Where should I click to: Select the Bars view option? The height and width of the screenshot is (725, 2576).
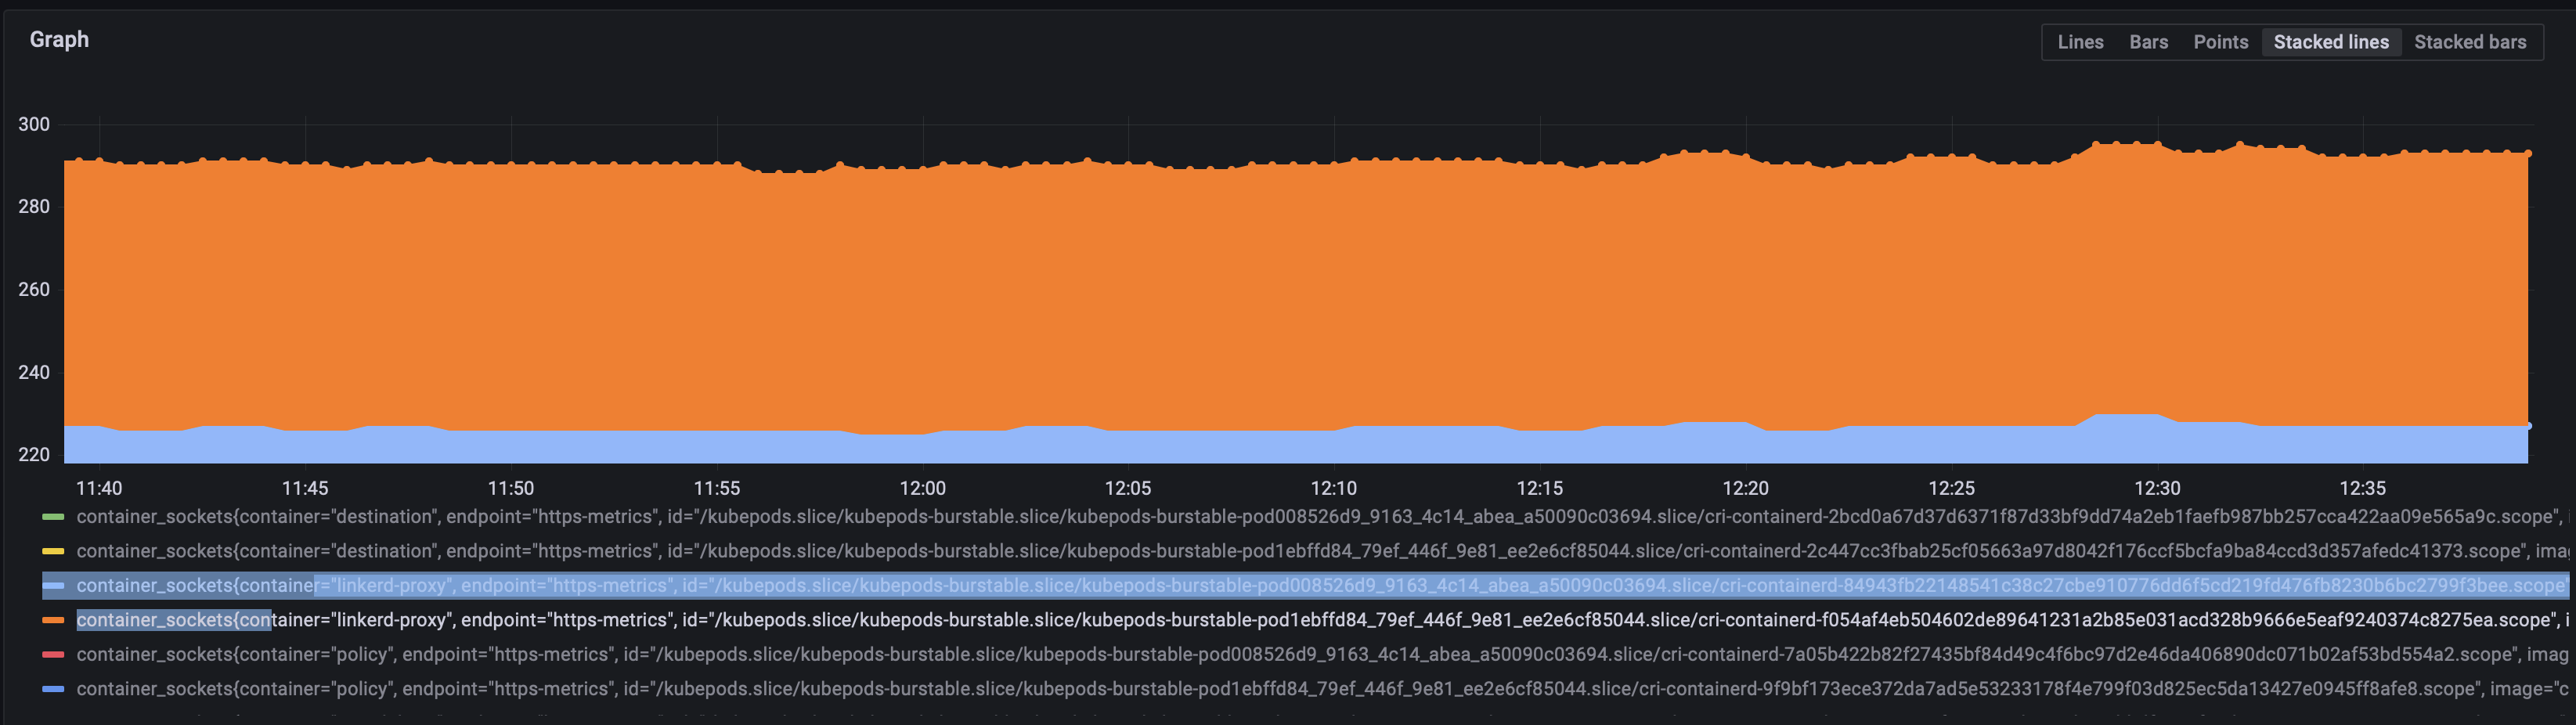[x=2149, y=42]
